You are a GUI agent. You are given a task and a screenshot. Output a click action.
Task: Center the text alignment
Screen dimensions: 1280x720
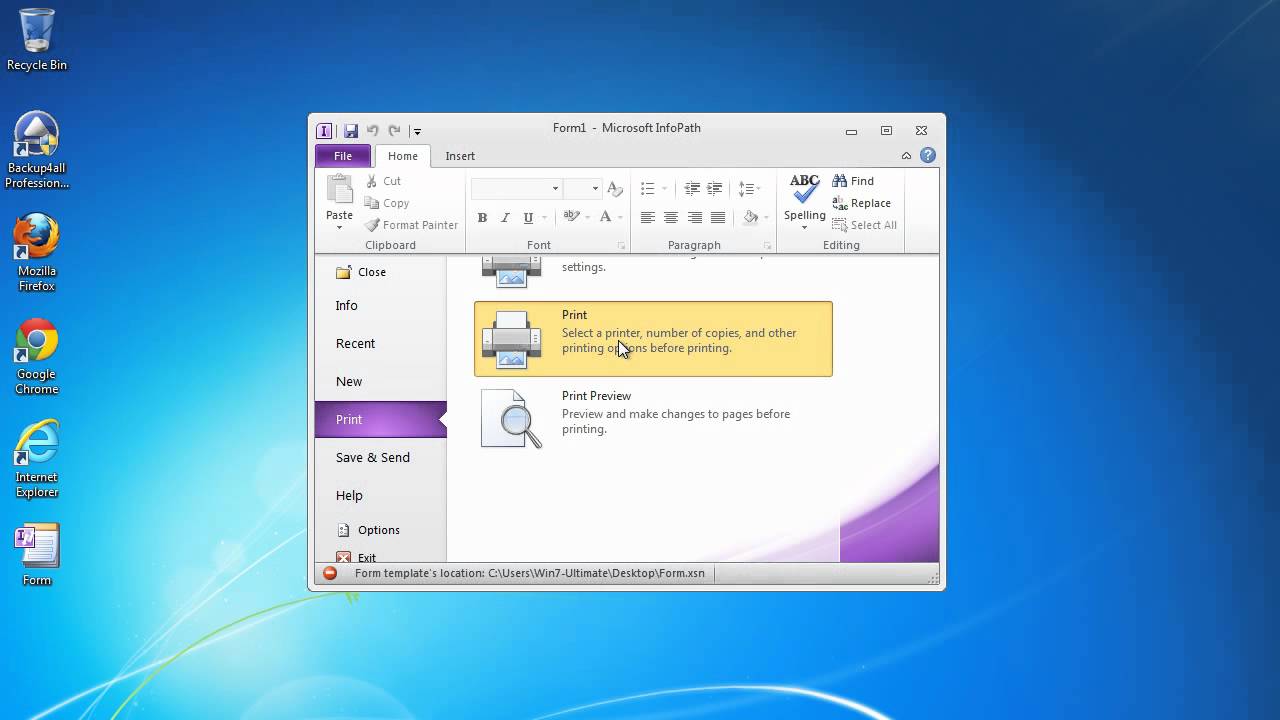click(x=671, y=217)
